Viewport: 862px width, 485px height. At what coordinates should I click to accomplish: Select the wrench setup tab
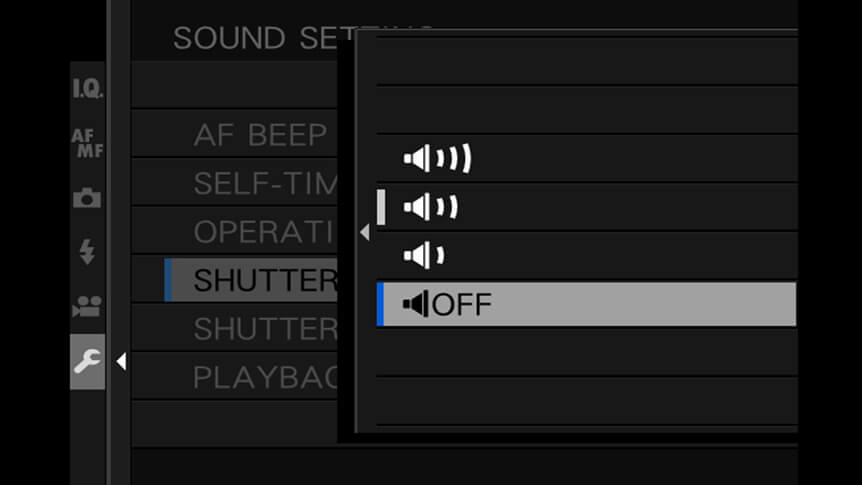point(87,361)
